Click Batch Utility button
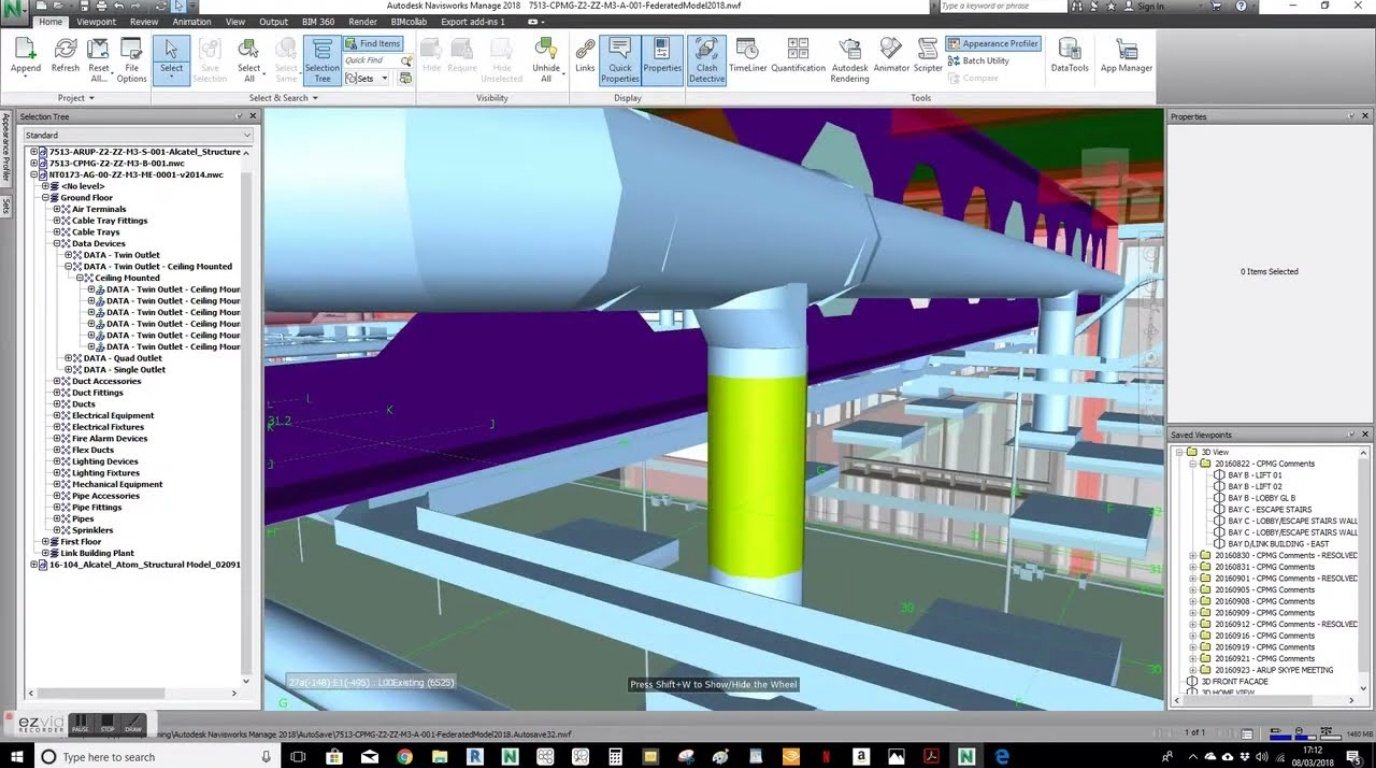Viewport: 1376px width, 768px height. coord(978,61)
